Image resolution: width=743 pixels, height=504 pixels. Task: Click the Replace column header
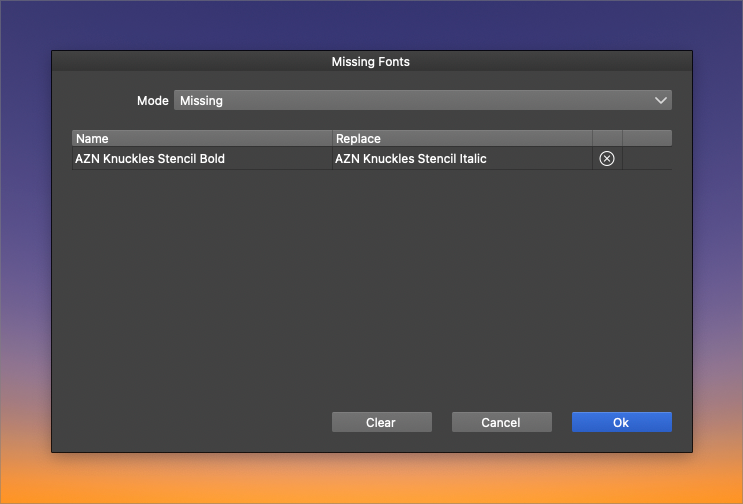point(460,138)
